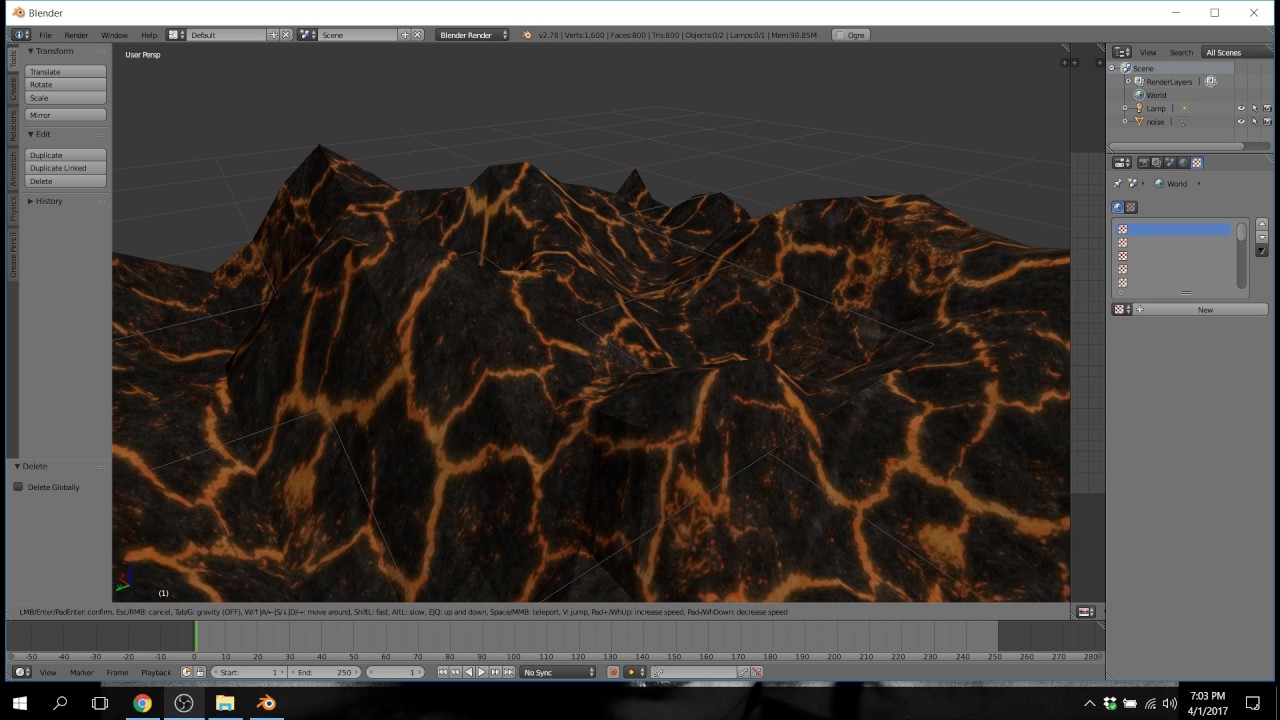Viewport: 1280px width, 720px height.
Task: Toggle noise object visibility eye
Action: pos(1241,122)
